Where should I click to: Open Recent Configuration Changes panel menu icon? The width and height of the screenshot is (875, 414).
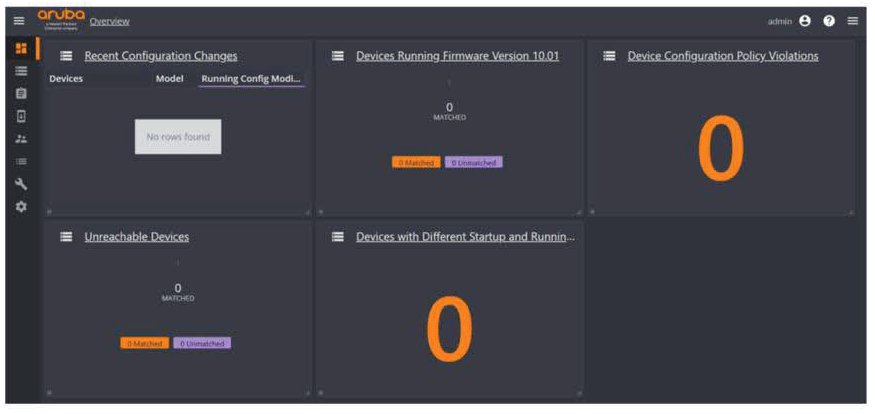tap(67, 56)
